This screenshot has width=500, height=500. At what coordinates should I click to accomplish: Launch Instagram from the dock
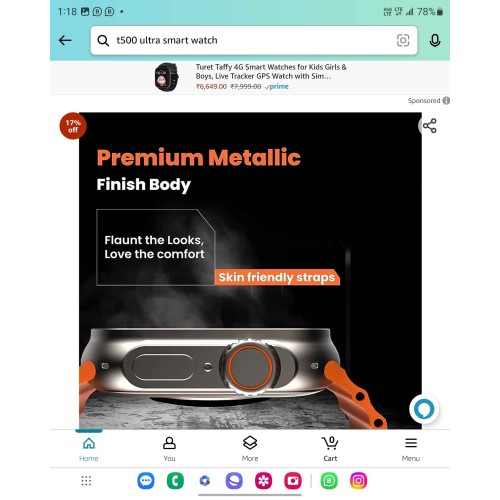[358, 481]
